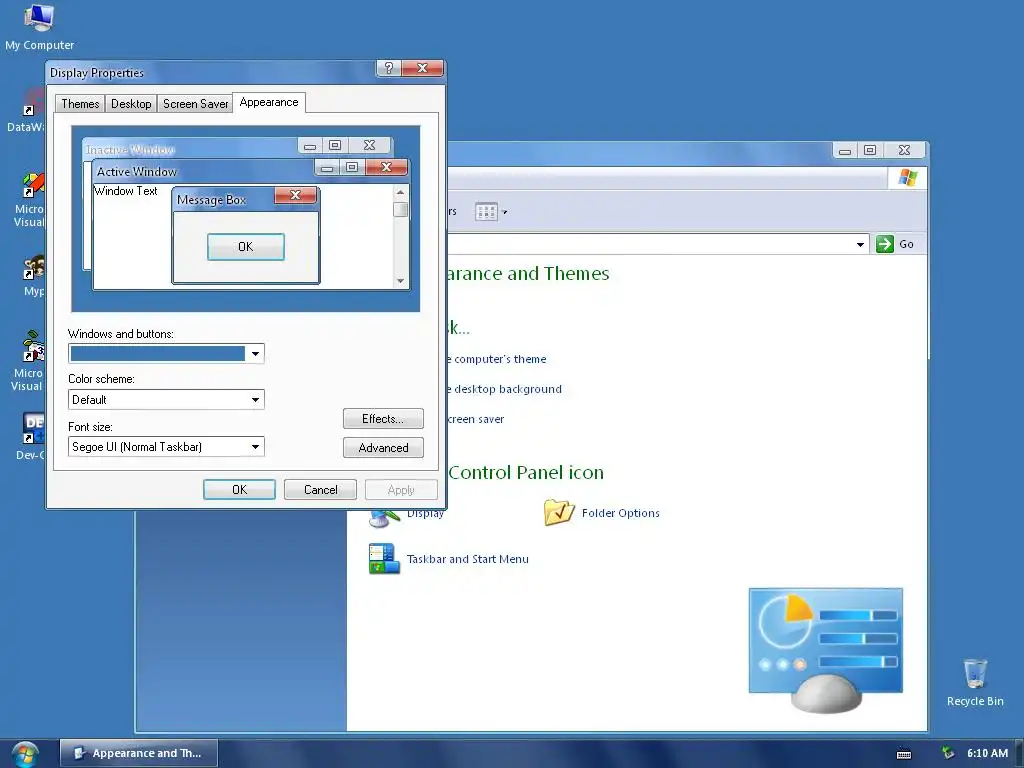Confirm with Display Properties OK button
The image size is (1024, 768).
coord(239,489)
